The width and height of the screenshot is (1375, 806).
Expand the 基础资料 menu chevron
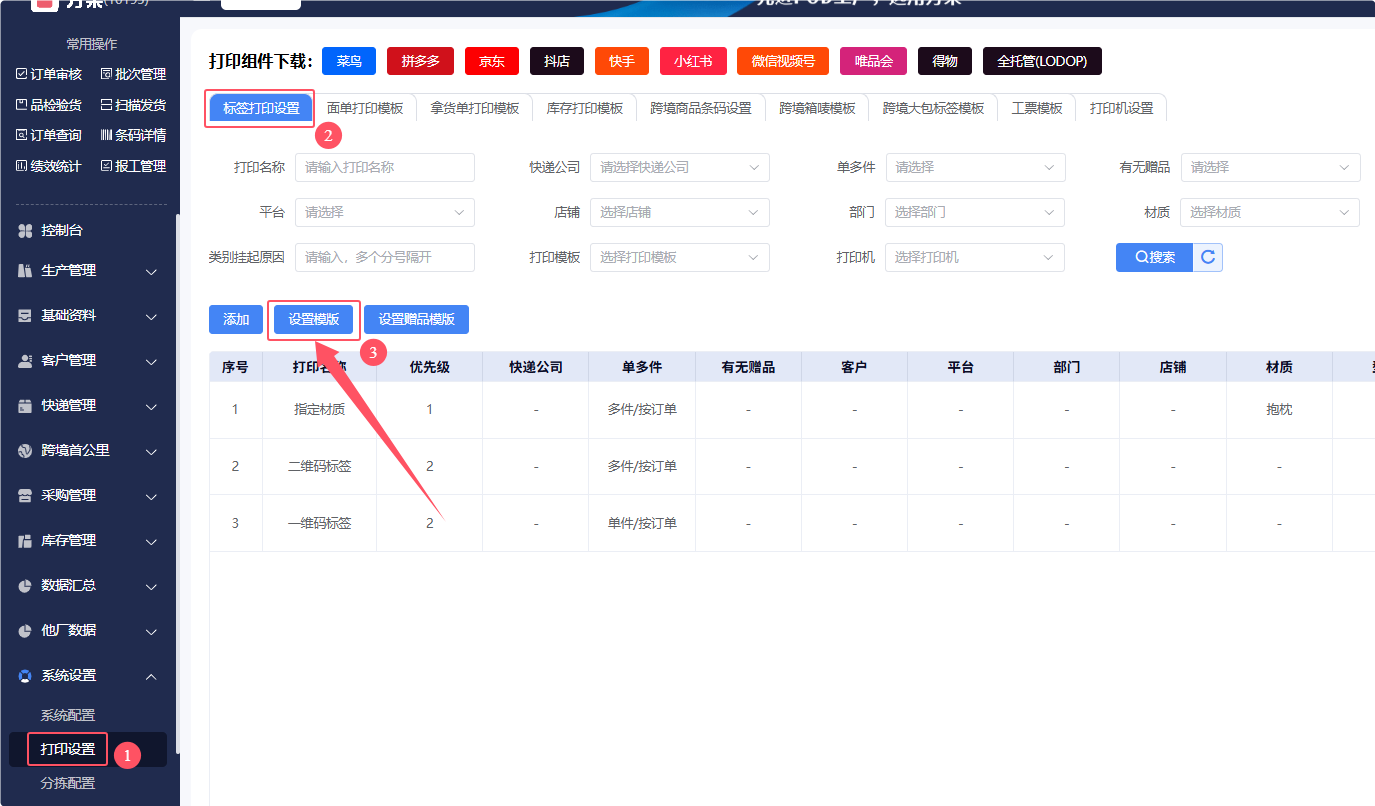pyautogui.click(x=152, y=317)
